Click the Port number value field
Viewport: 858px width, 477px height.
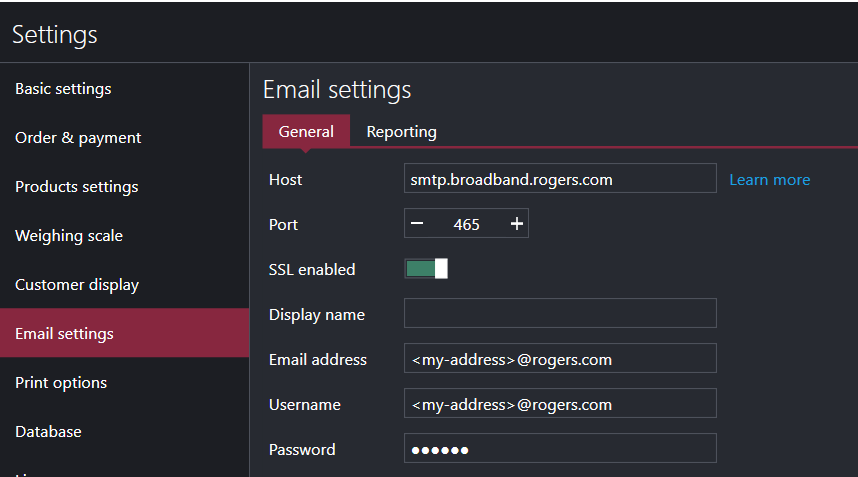click(466, 224)
